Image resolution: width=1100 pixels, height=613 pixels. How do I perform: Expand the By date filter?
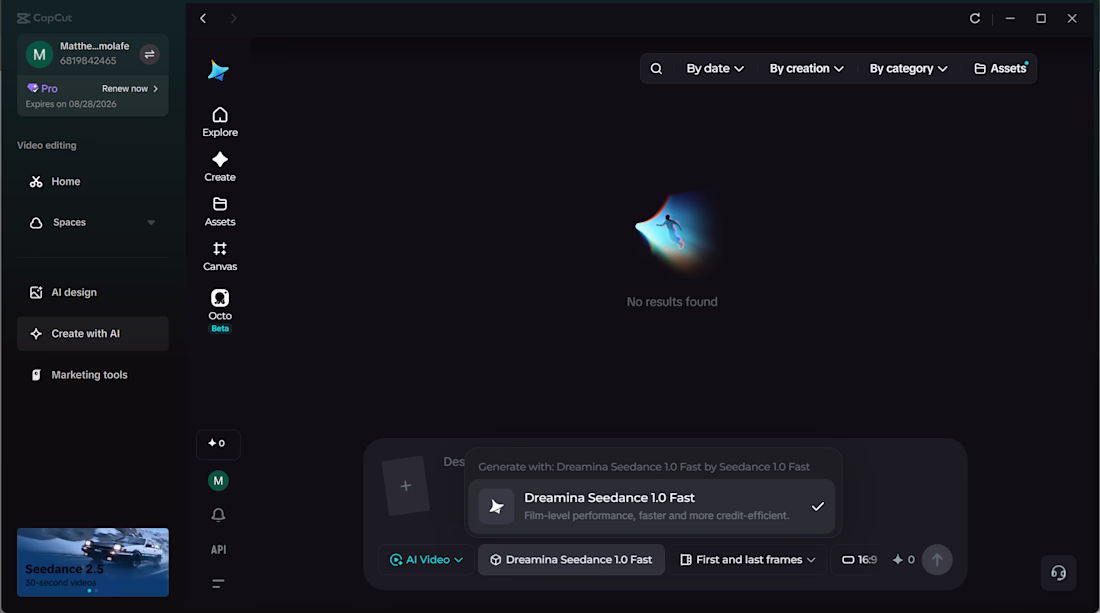[715, 69]
